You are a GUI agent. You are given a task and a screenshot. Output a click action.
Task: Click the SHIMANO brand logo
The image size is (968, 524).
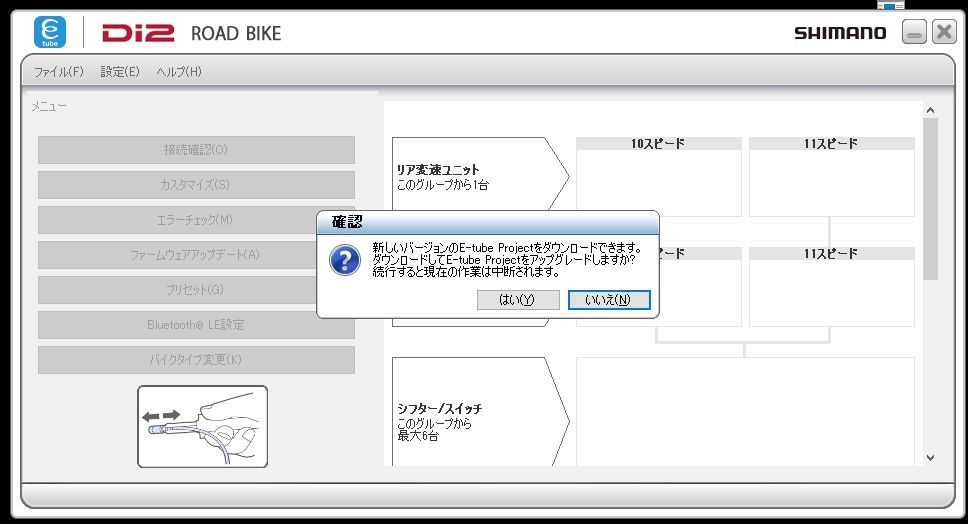(x=840, y=33)
